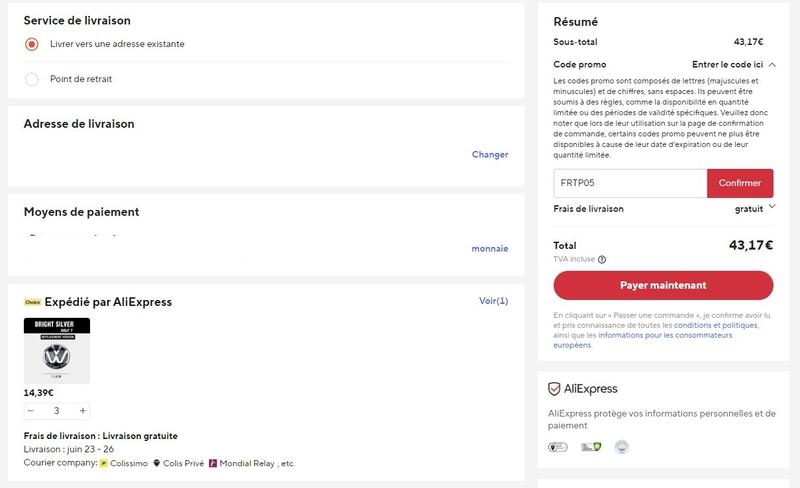Viewport: 800px width, 488px height.
Task: Click 'Voir(1)' for shipped items
Action: (x=493, y=301)
